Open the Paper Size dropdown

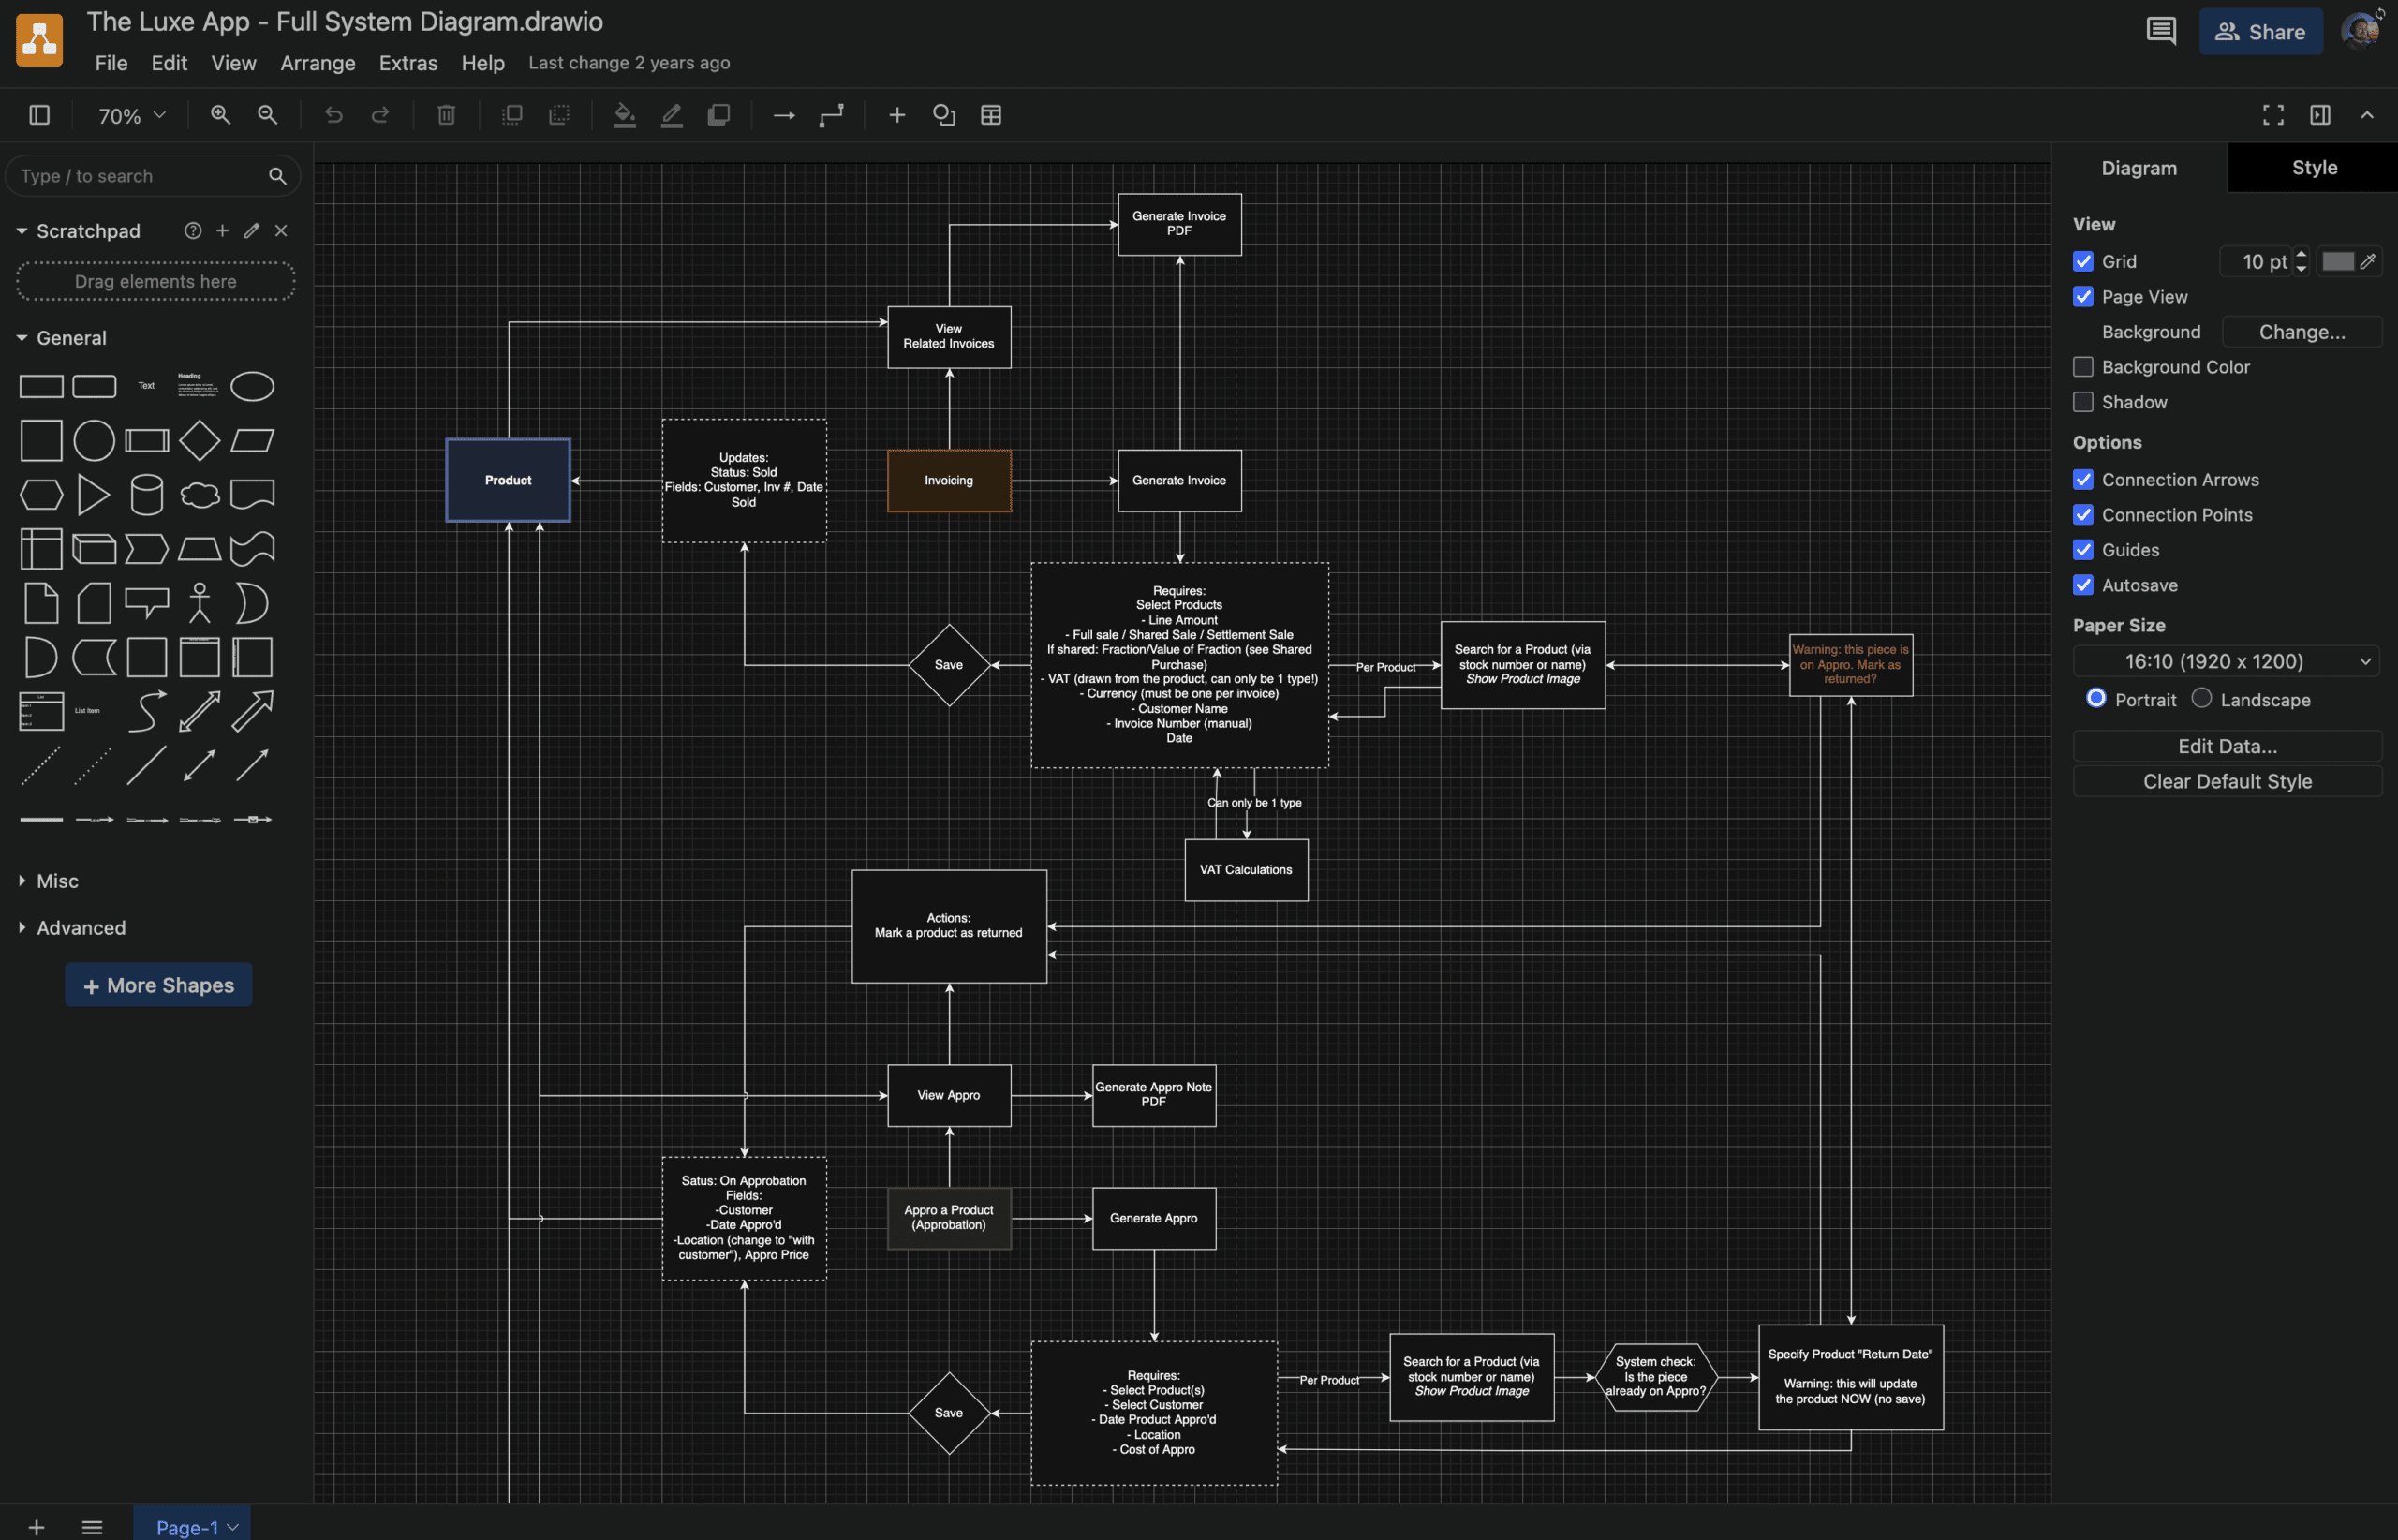2226,661
